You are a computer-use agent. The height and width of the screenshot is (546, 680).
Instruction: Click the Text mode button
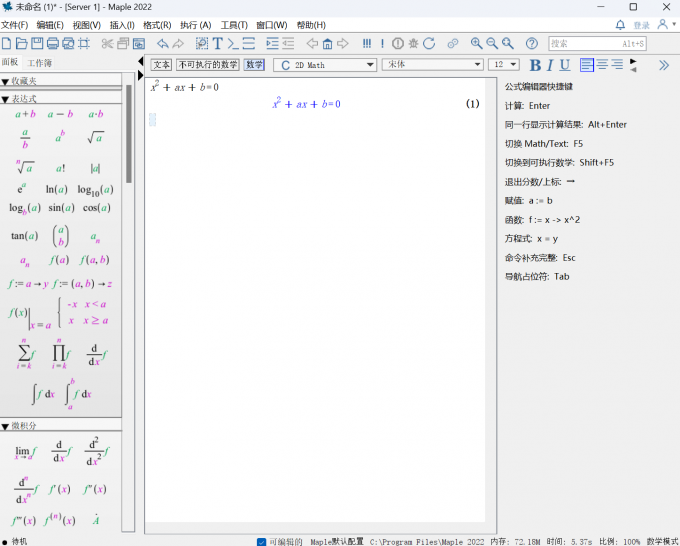[x=161, y=65]
